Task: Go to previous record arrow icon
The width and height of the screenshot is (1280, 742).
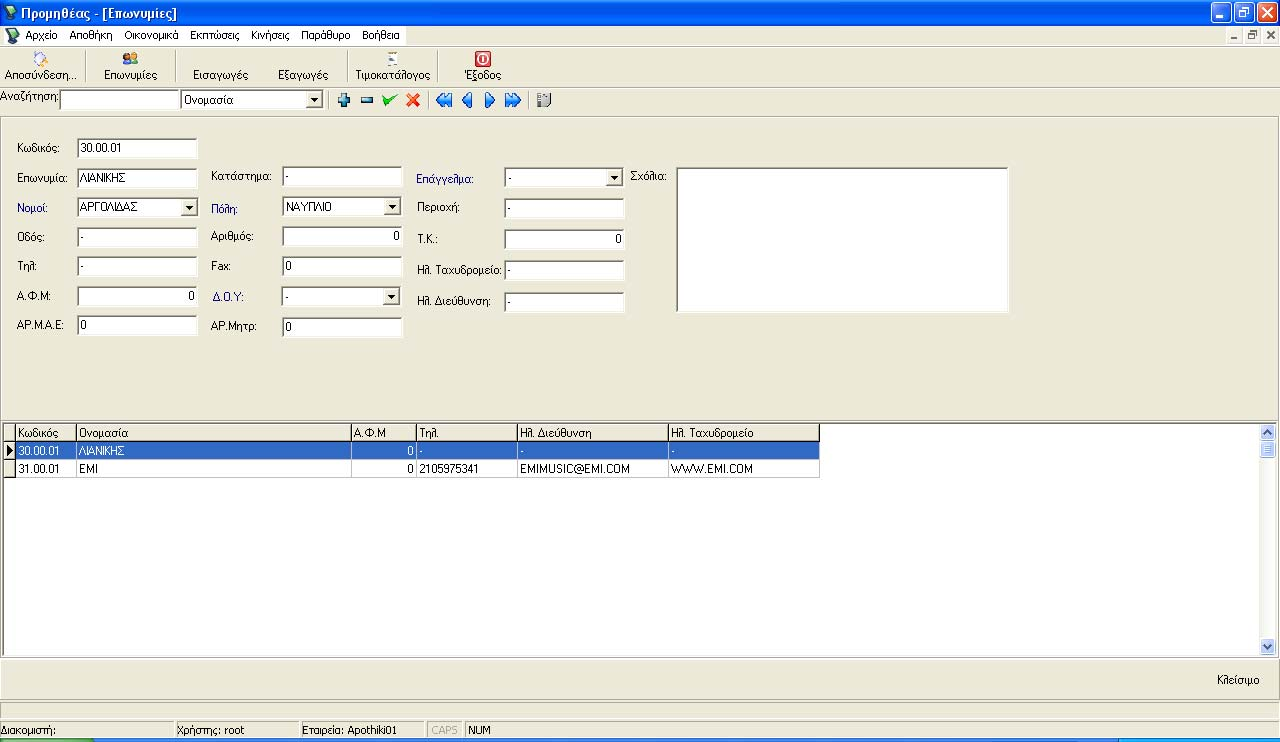Action: click(x=467, y=100)
